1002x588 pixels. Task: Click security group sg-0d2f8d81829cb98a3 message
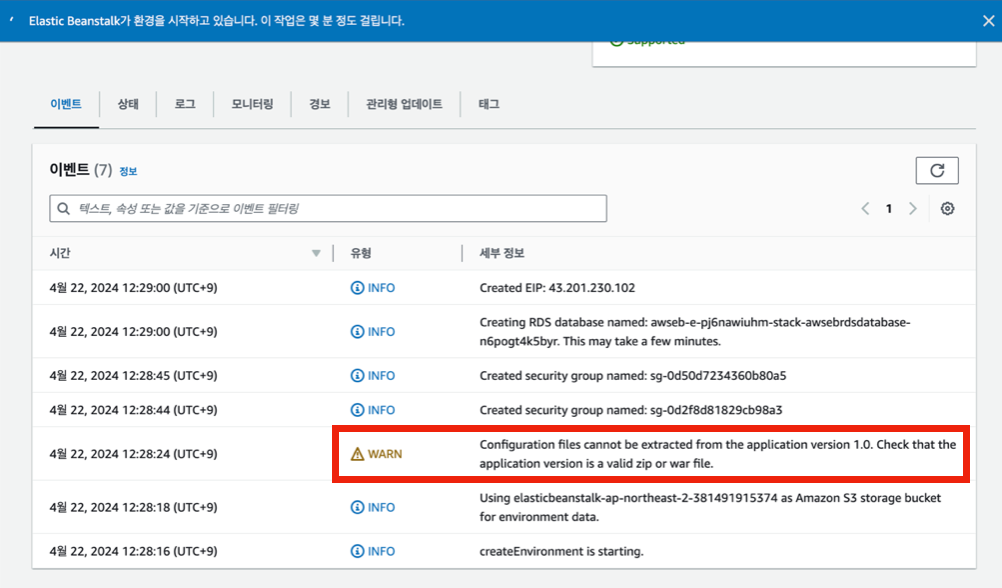pyautogui.click(x=631, y=410)
